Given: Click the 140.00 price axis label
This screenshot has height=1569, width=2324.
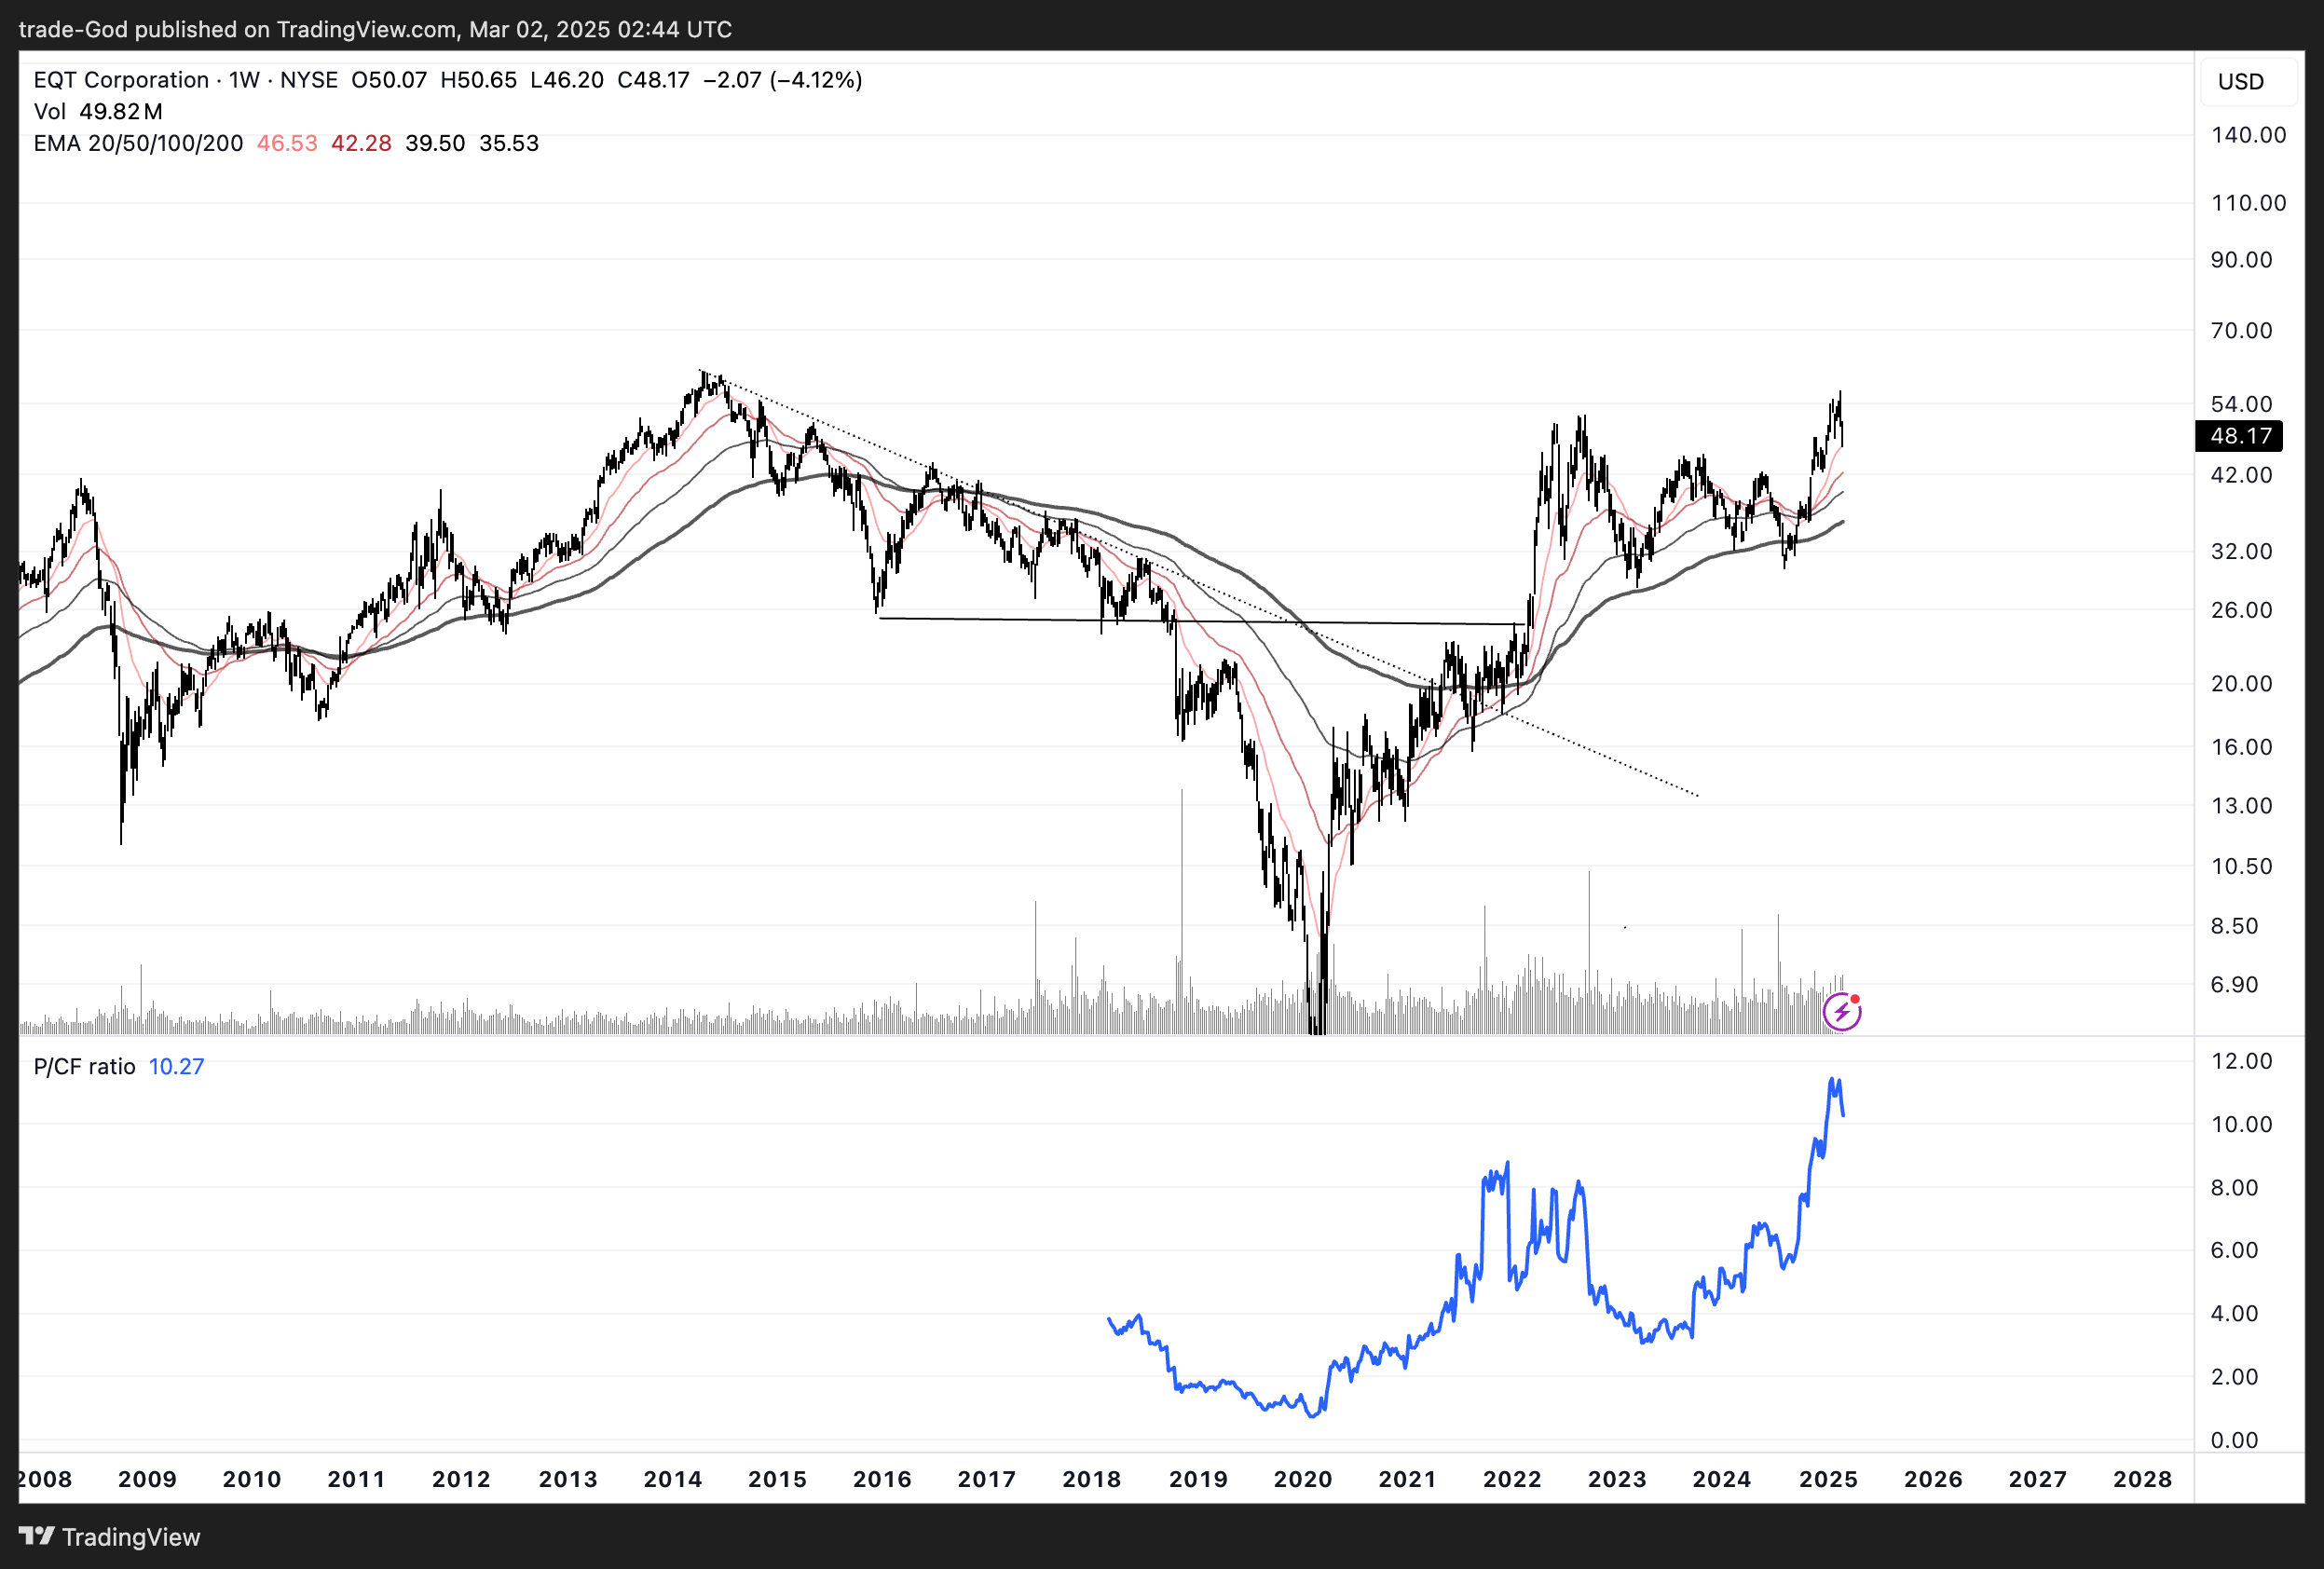Looking at the screenshot, I should coord(2248,135).
